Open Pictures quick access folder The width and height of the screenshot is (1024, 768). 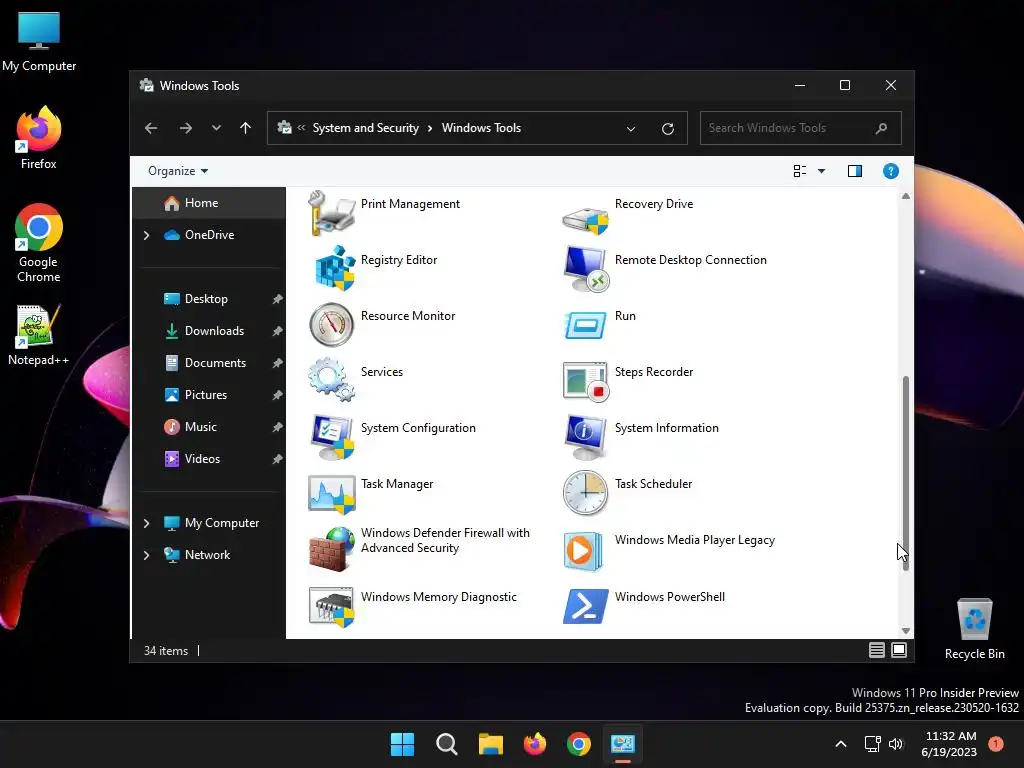(209, 395)
